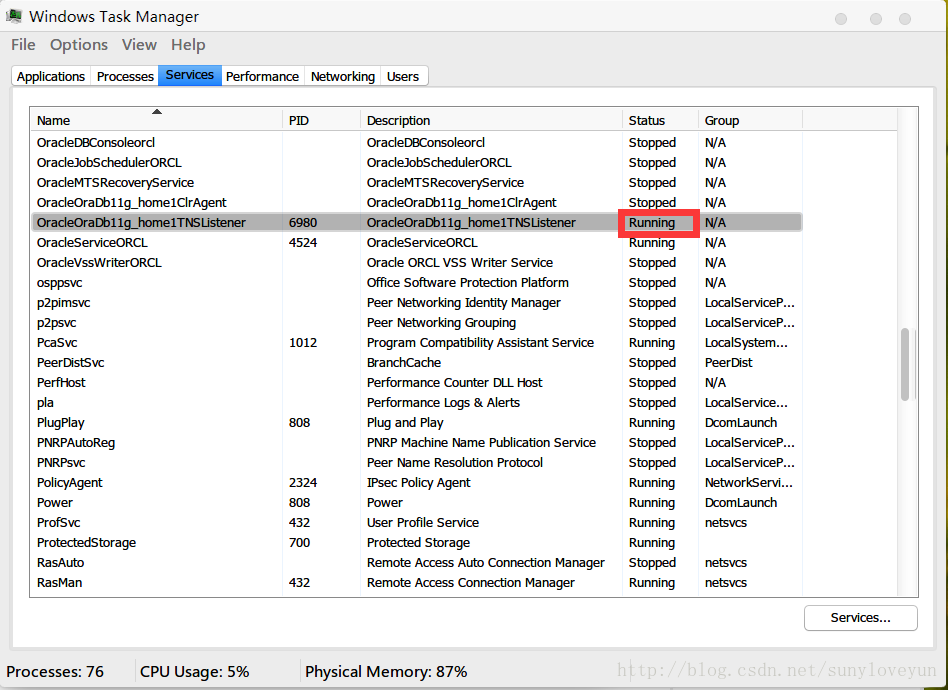The height and width of the screenshot is (690, 948).
Task: Select the RasAuto service
Action: tap(60, 562)
